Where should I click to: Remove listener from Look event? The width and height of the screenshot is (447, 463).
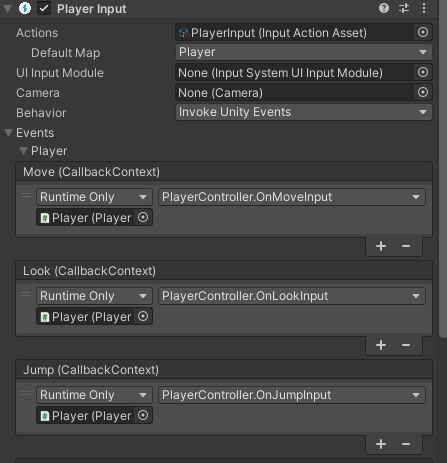(406, 345)
